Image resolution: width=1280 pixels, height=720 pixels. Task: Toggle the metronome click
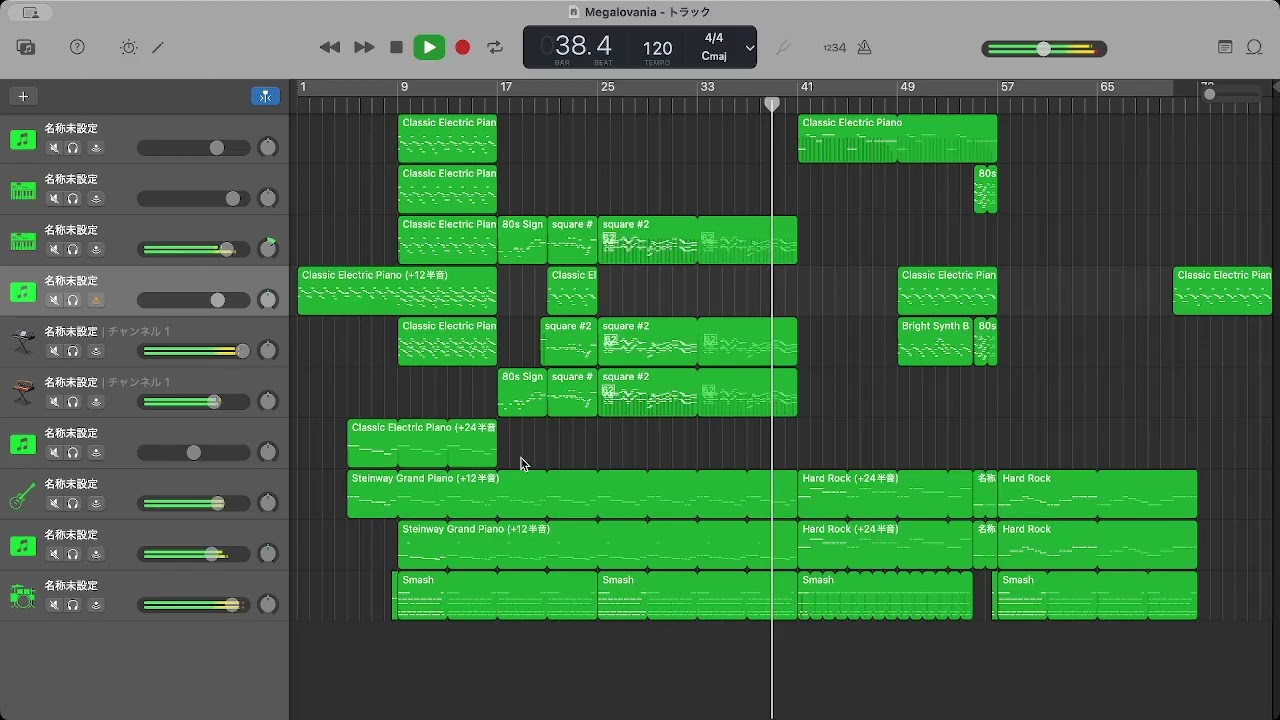click(x=864, y=47)
